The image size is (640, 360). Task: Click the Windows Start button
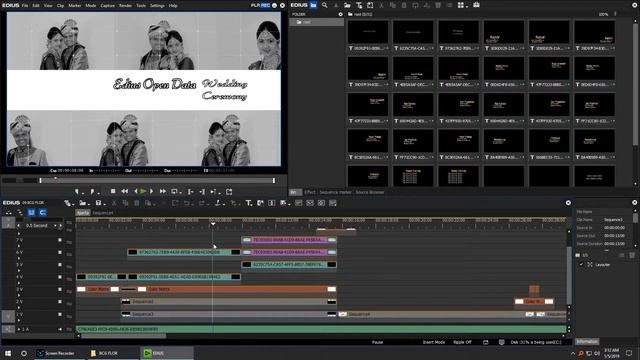pos(8,353)
